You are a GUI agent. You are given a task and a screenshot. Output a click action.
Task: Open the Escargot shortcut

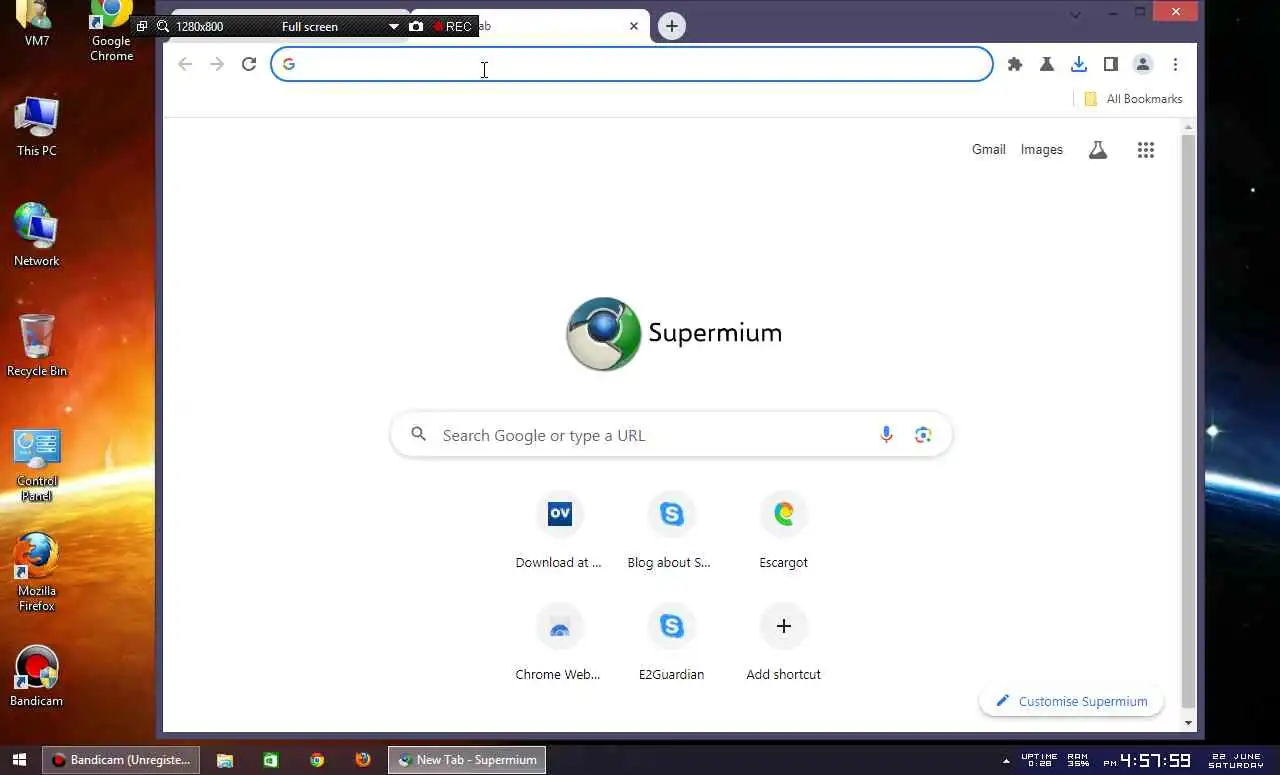point(783,531)
